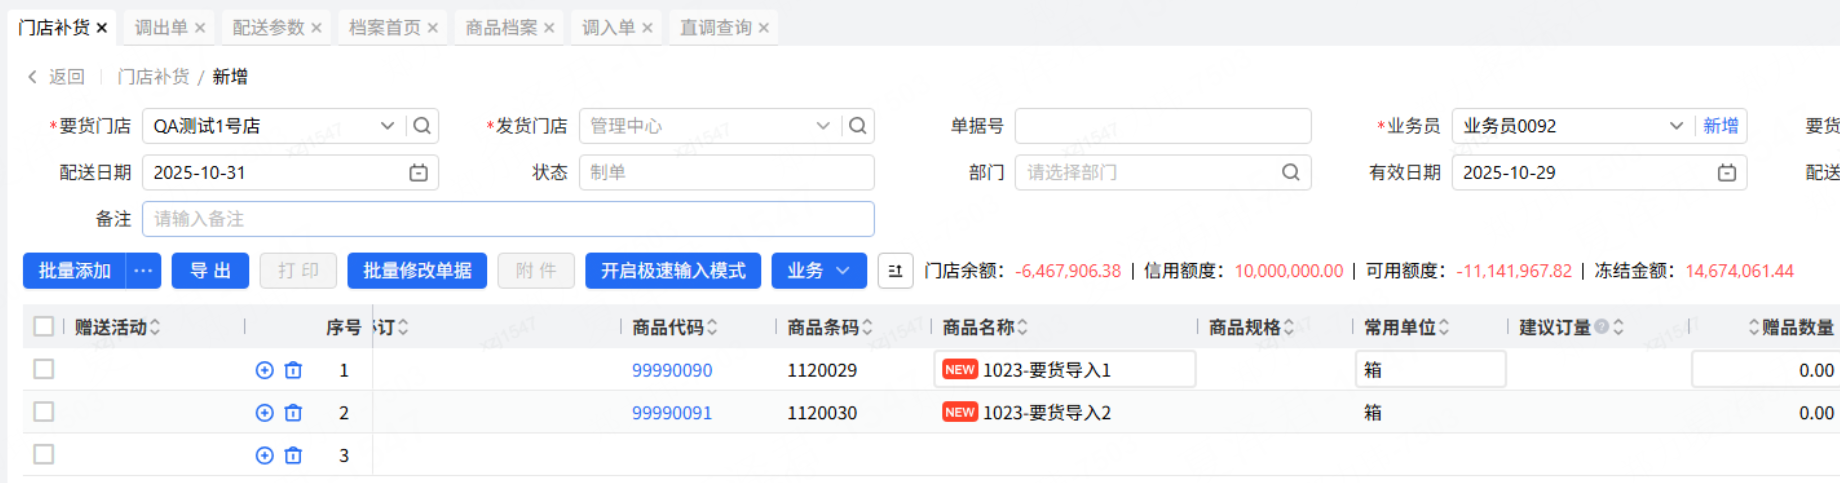Screen dimensions: 1840x483
Task: Click search icon in 部门 field
Action: click(x=1291, y=173)
